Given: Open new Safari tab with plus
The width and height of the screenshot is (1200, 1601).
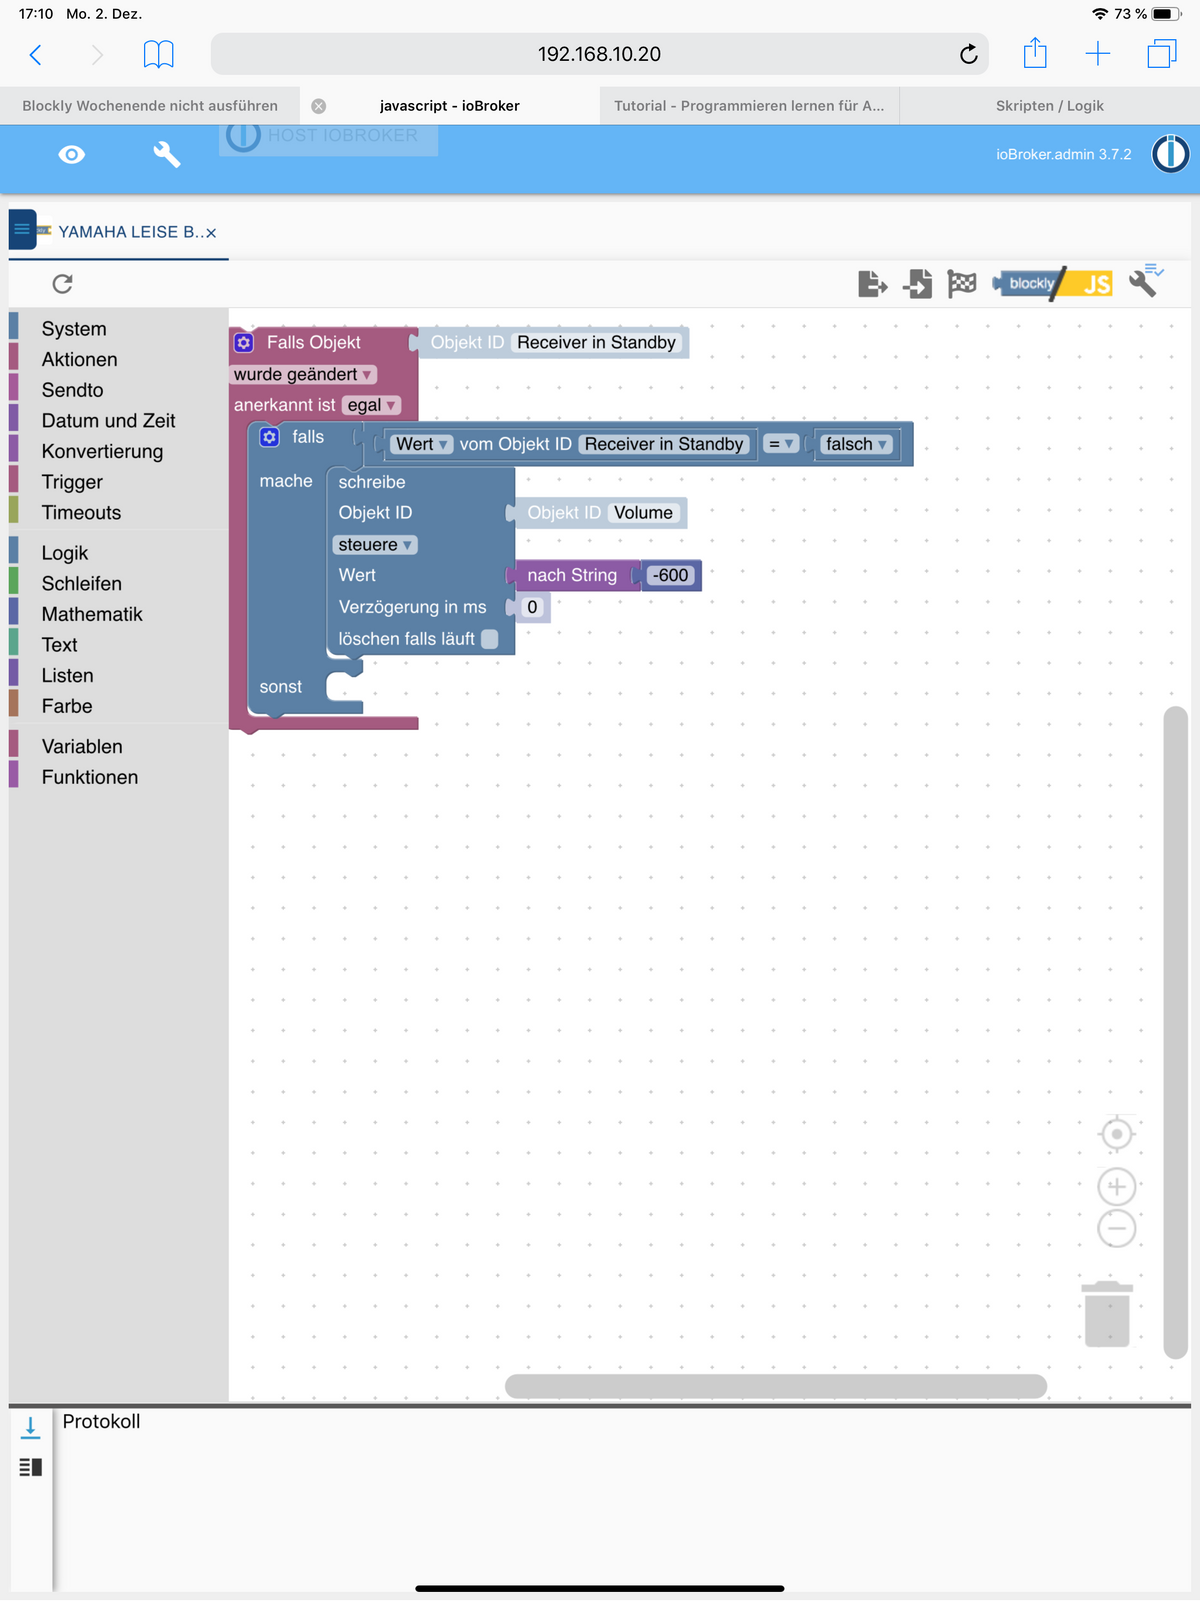Looking at the screenshot, I should pyautogui.click(x=1098, y=54).
